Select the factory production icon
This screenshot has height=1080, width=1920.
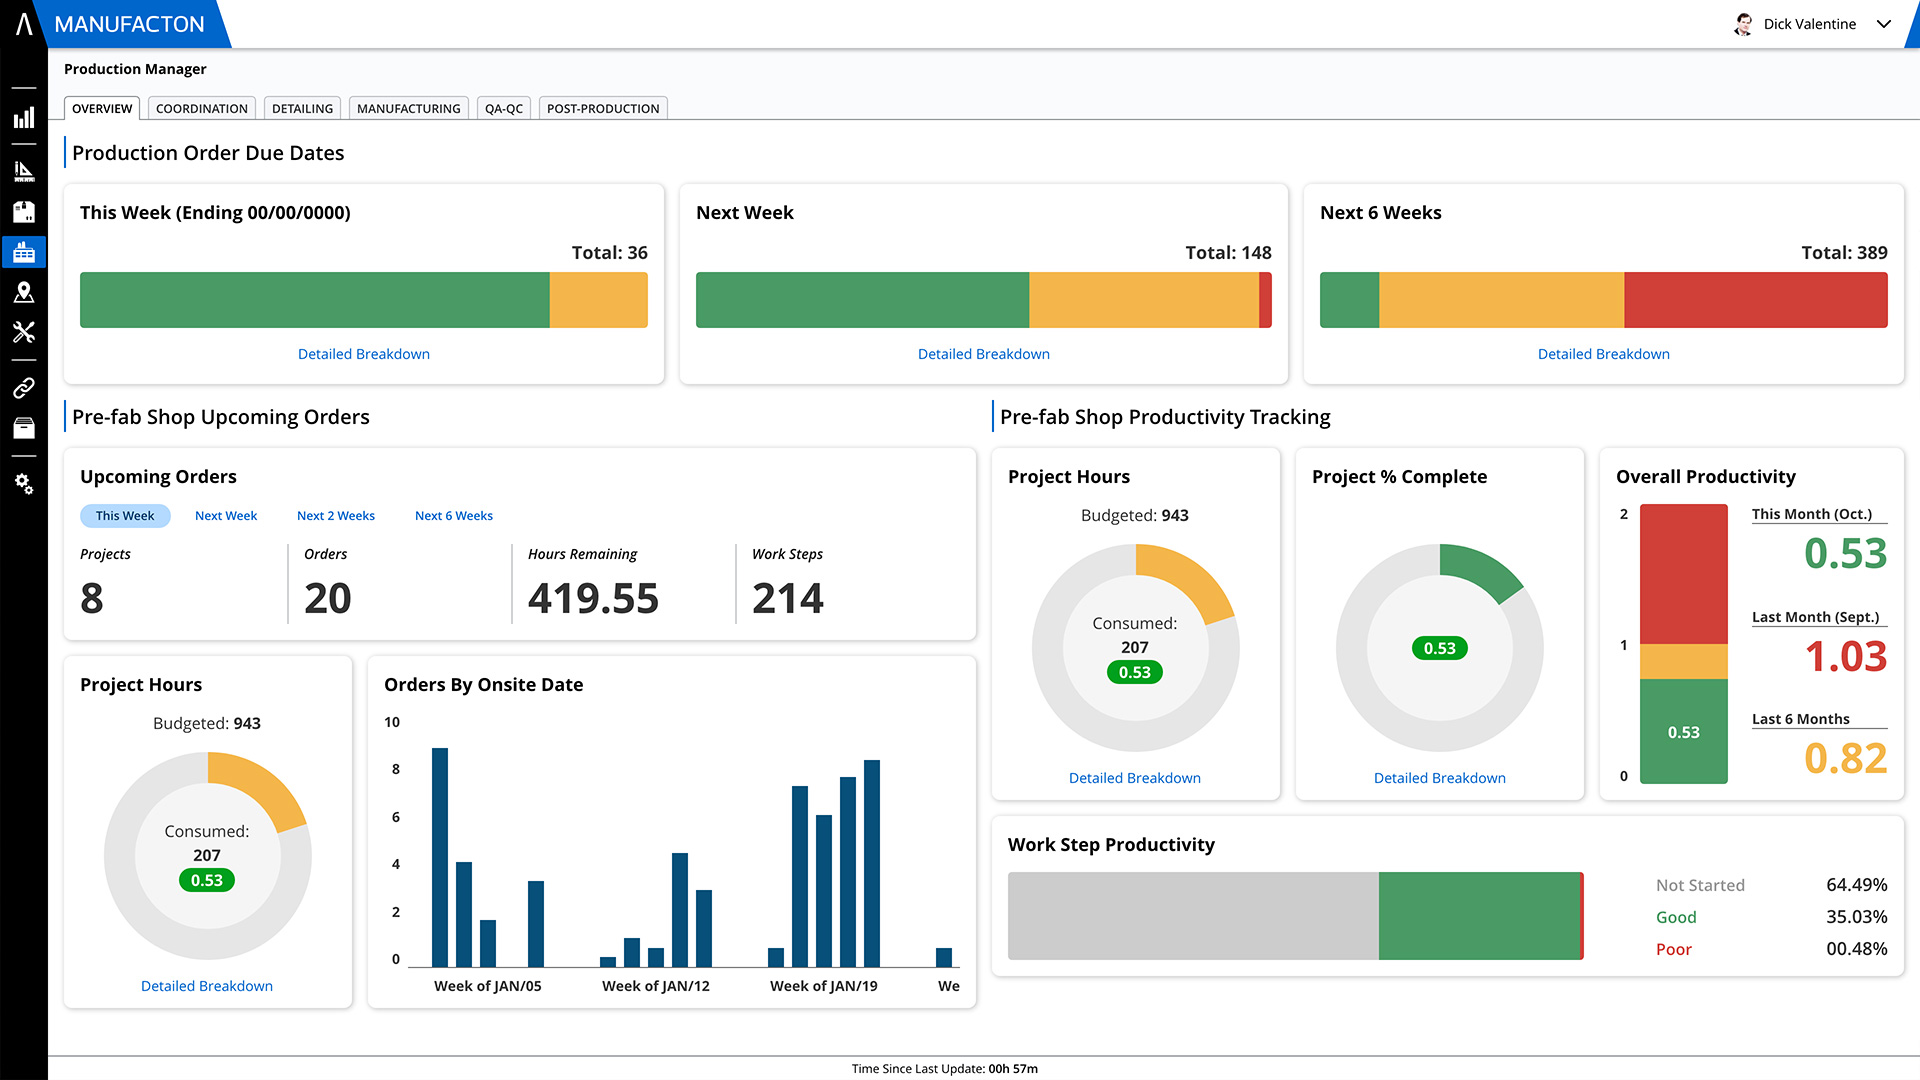tap(24, 252)
